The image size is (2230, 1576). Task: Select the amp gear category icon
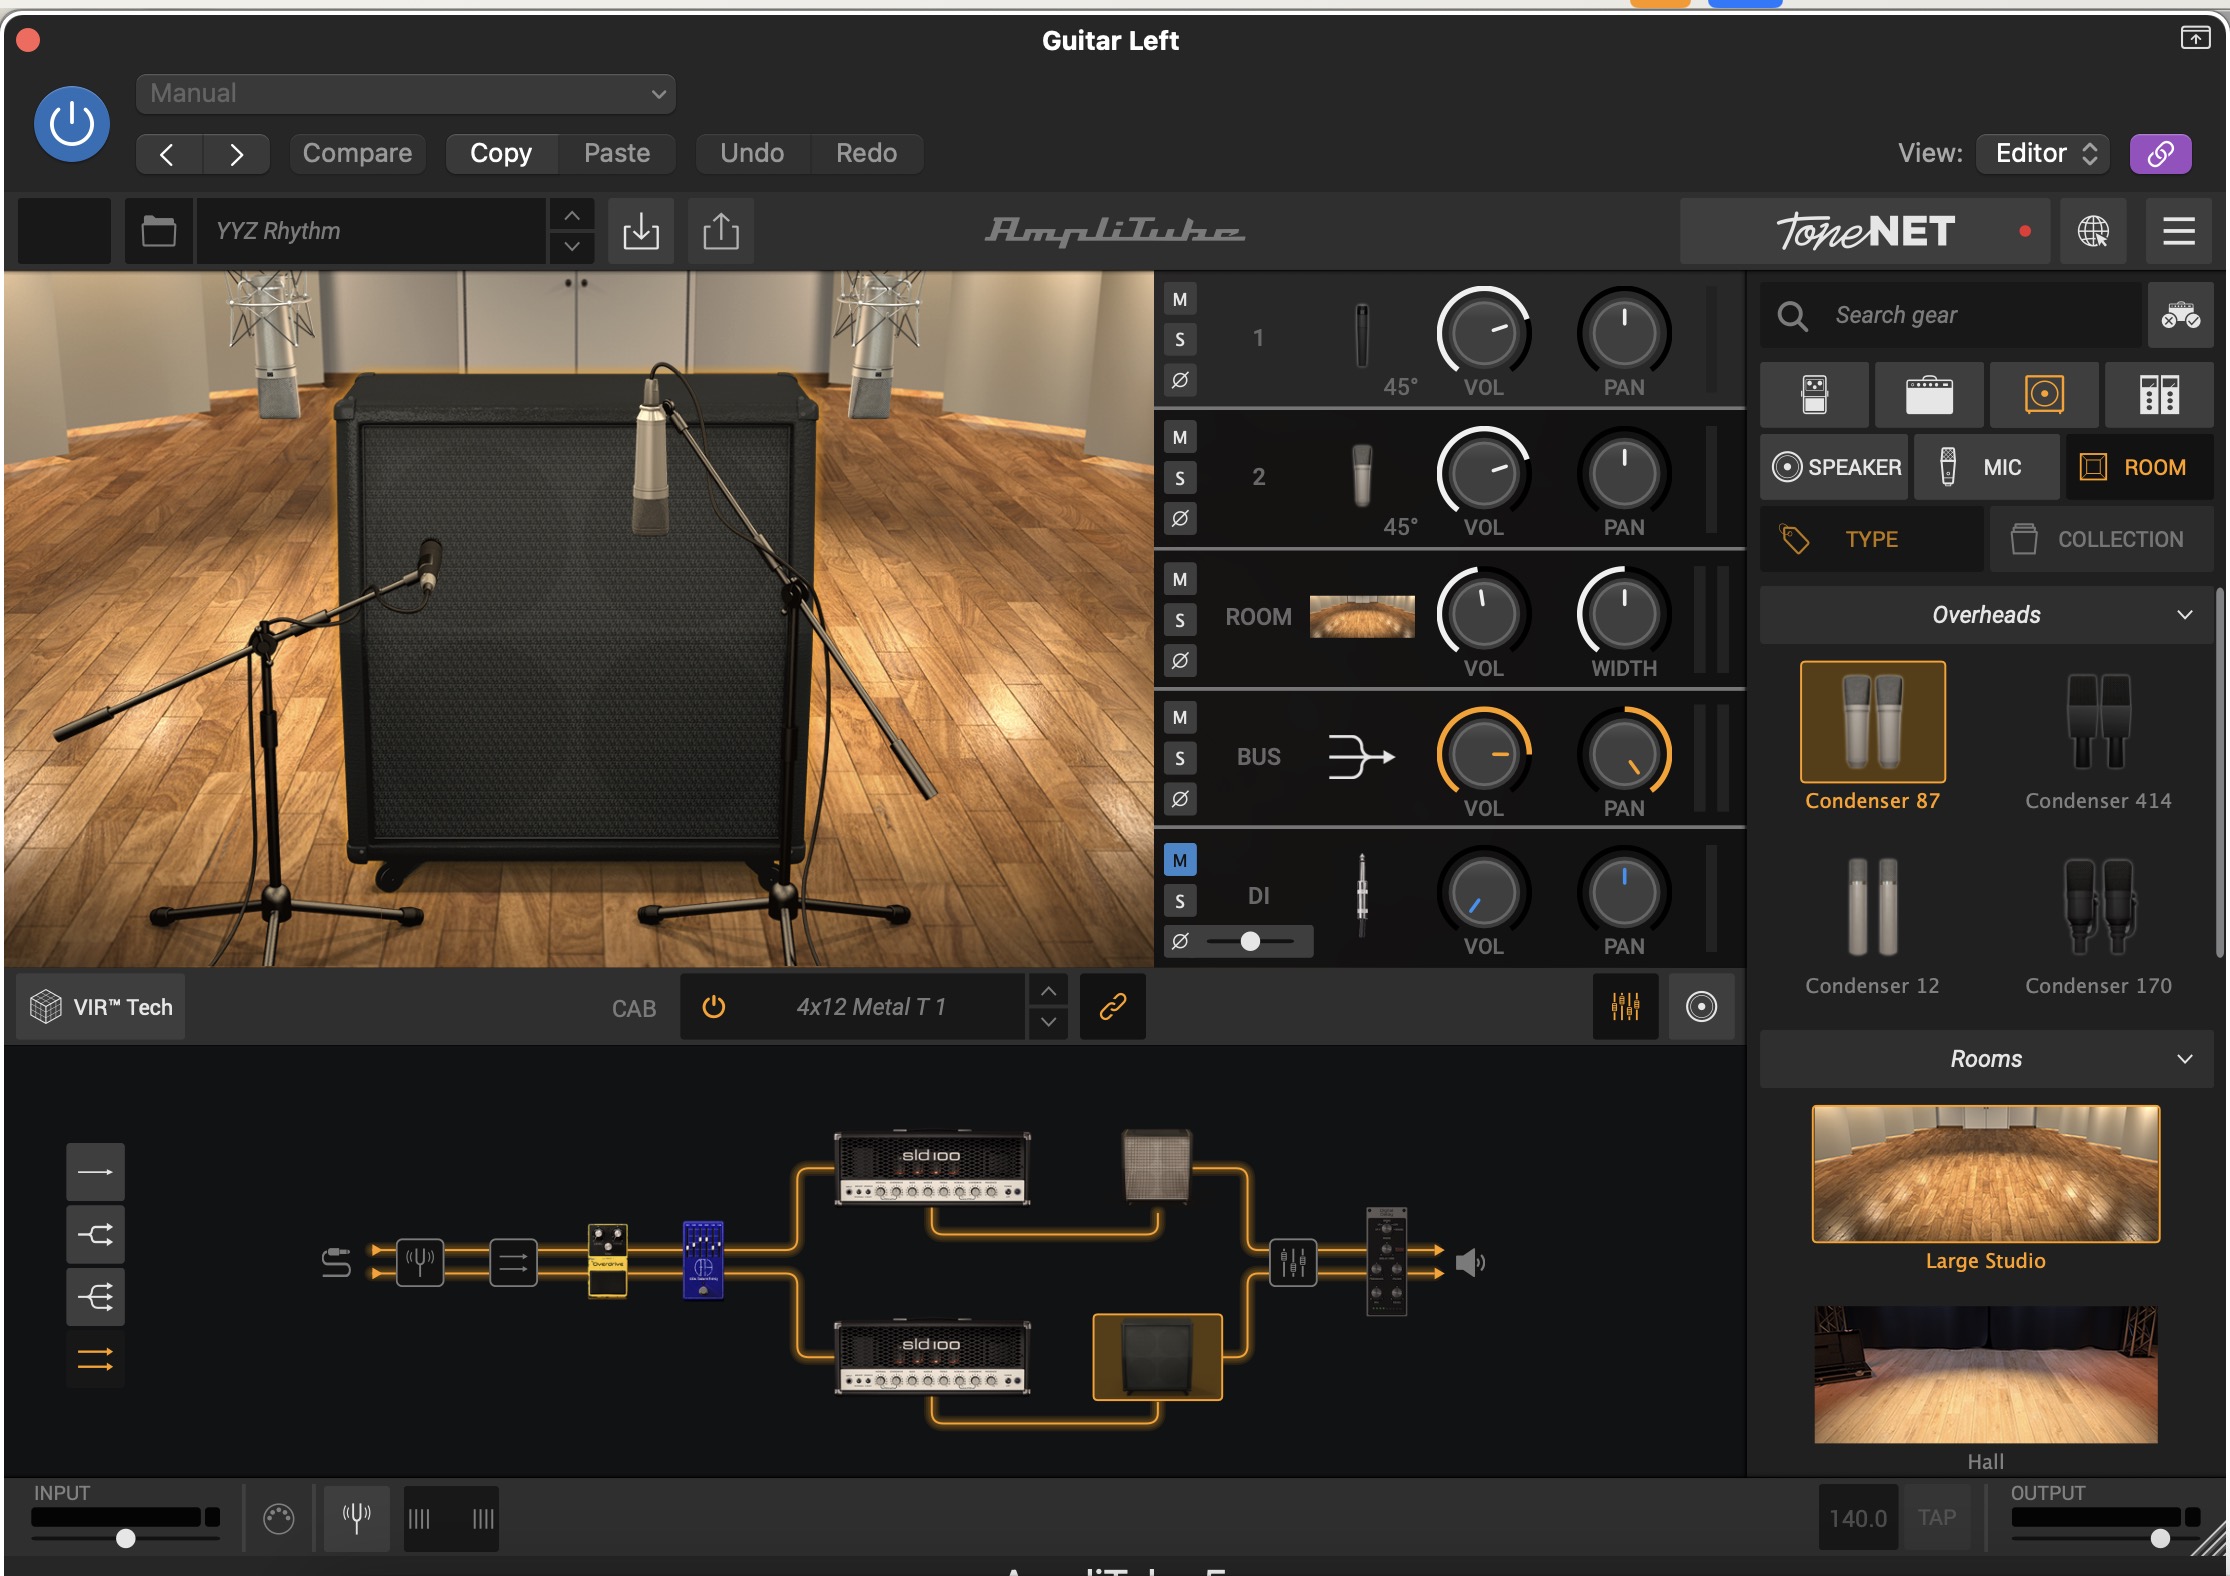1929,395
